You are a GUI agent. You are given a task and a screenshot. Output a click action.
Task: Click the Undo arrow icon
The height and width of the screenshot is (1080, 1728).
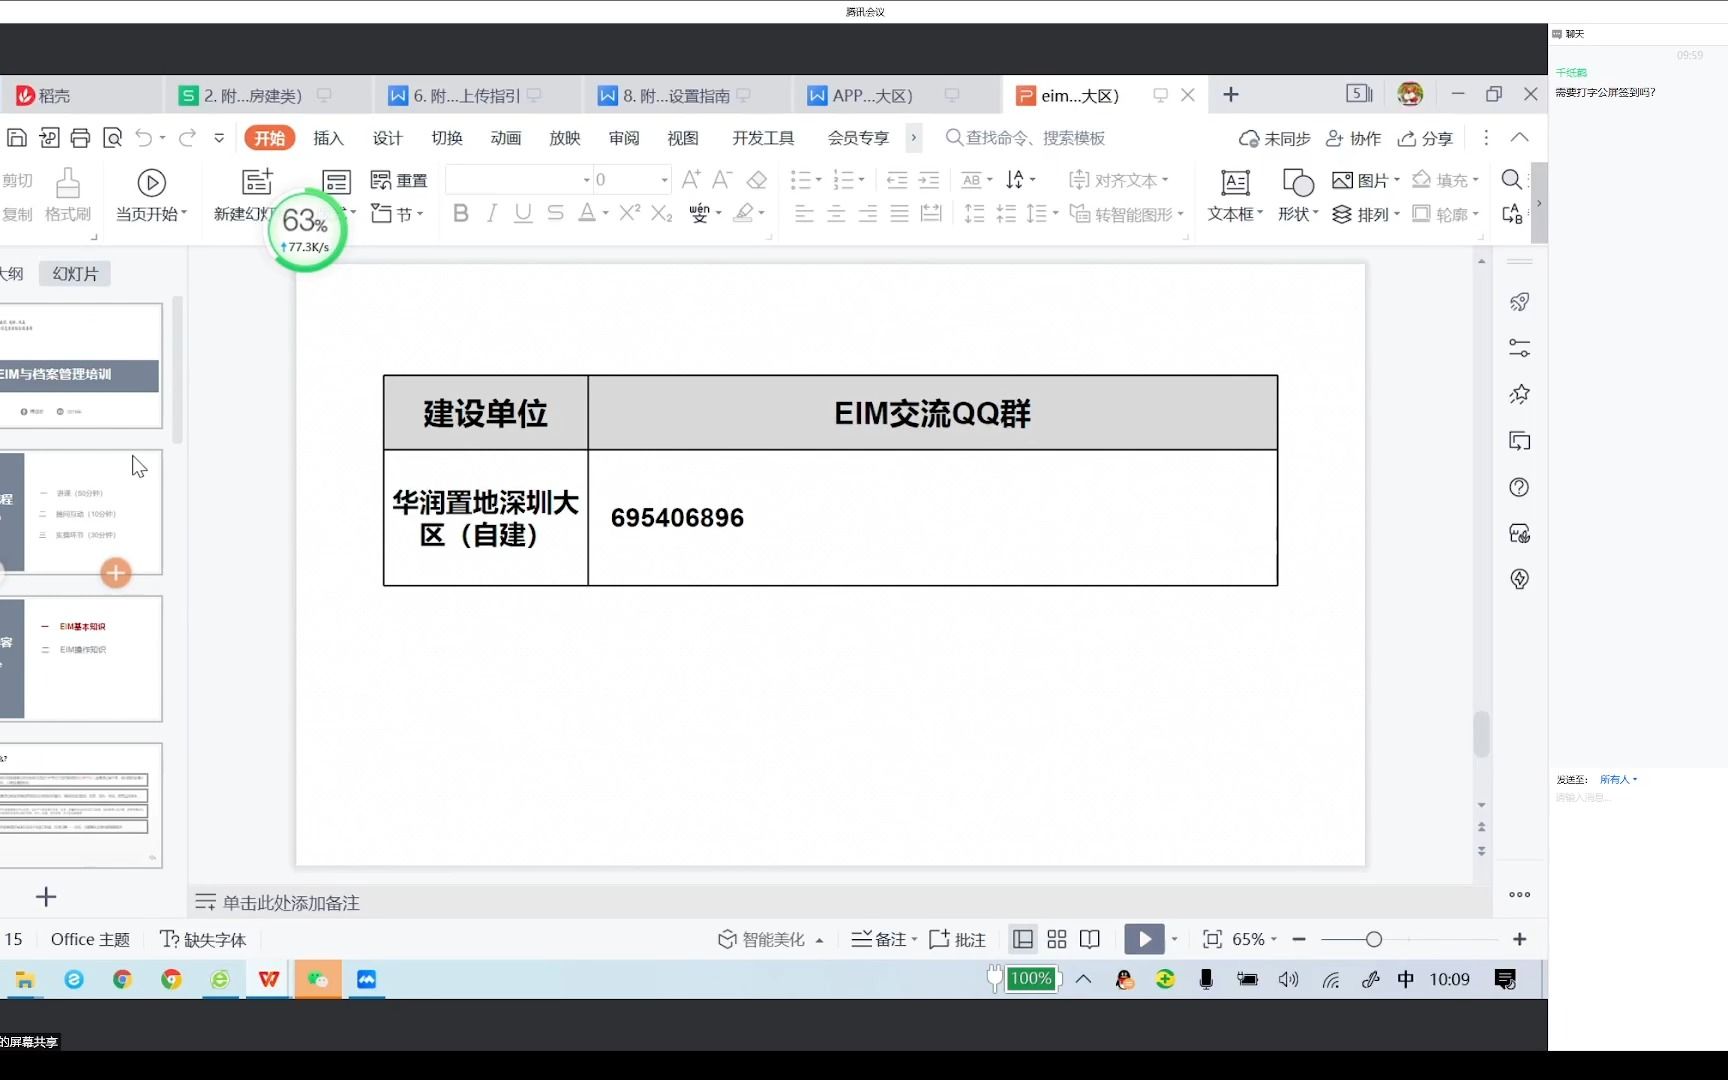coord(144,138)
